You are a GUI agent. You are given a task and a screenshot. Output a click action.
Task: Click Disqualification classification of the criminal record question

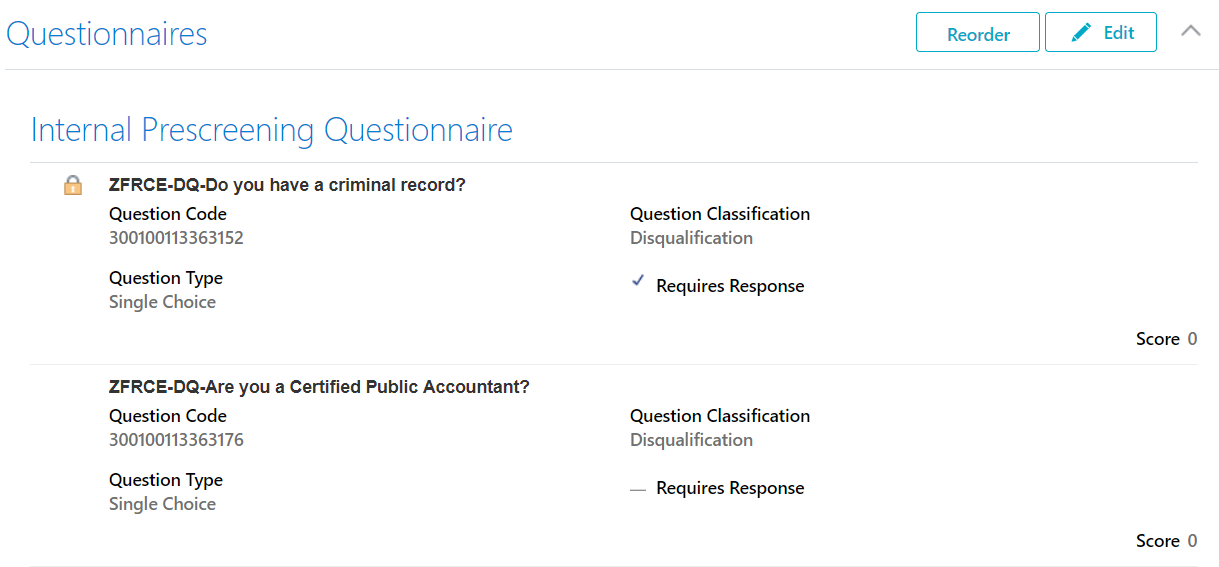tap(691, 238)
